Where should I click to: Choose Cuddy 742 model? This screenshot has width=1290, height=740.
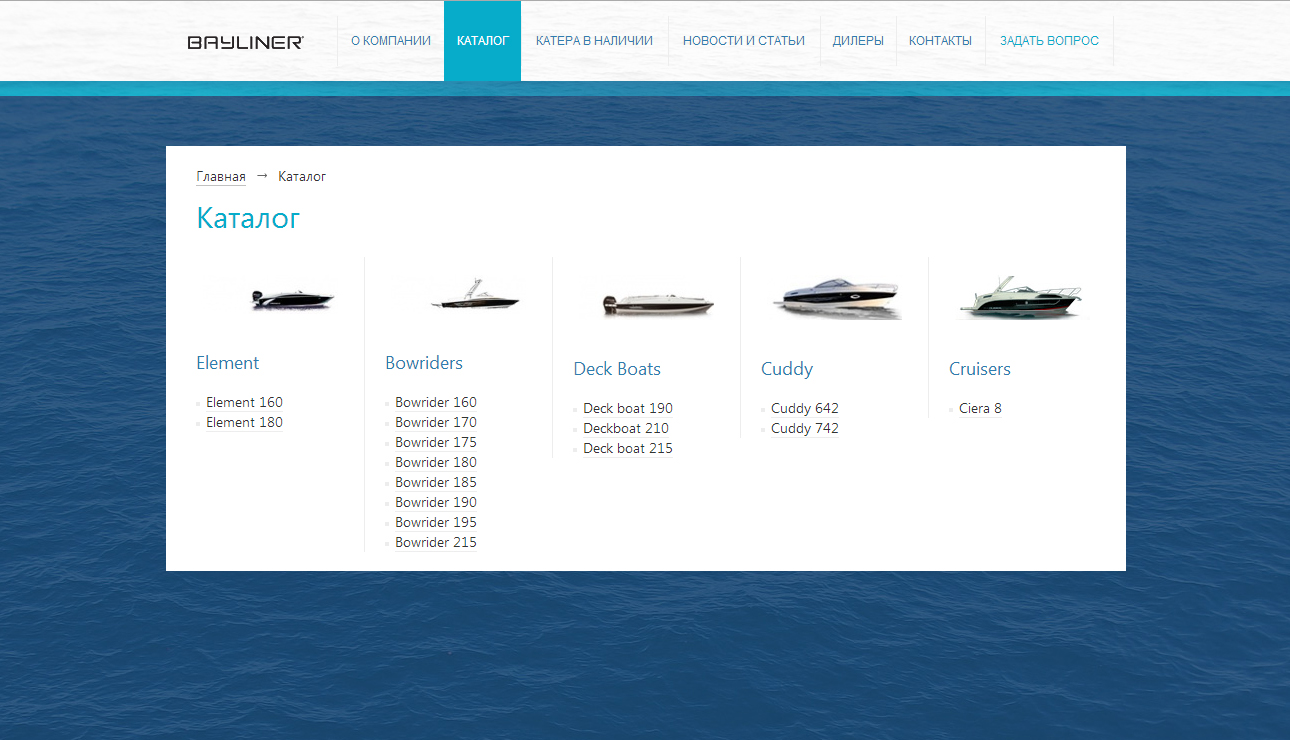805,429
